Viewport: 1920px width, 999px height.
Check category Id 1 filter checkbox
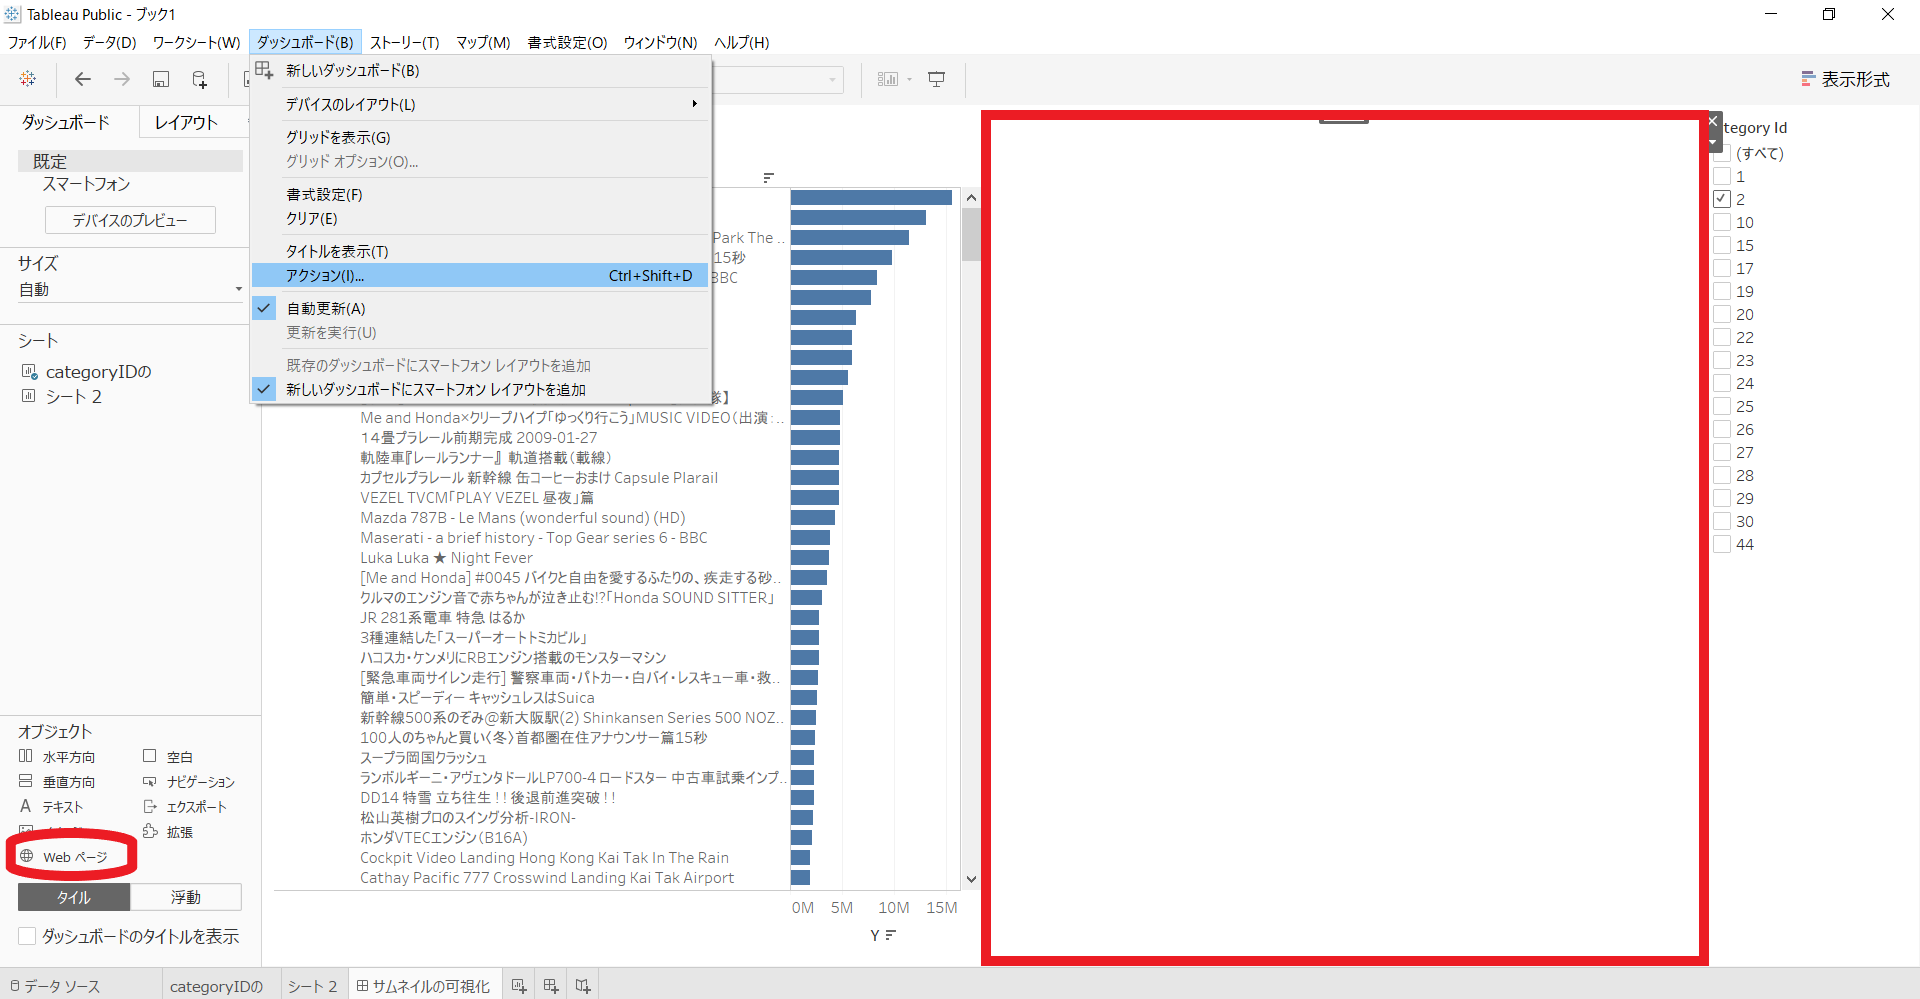click(x=1721, y=176)
